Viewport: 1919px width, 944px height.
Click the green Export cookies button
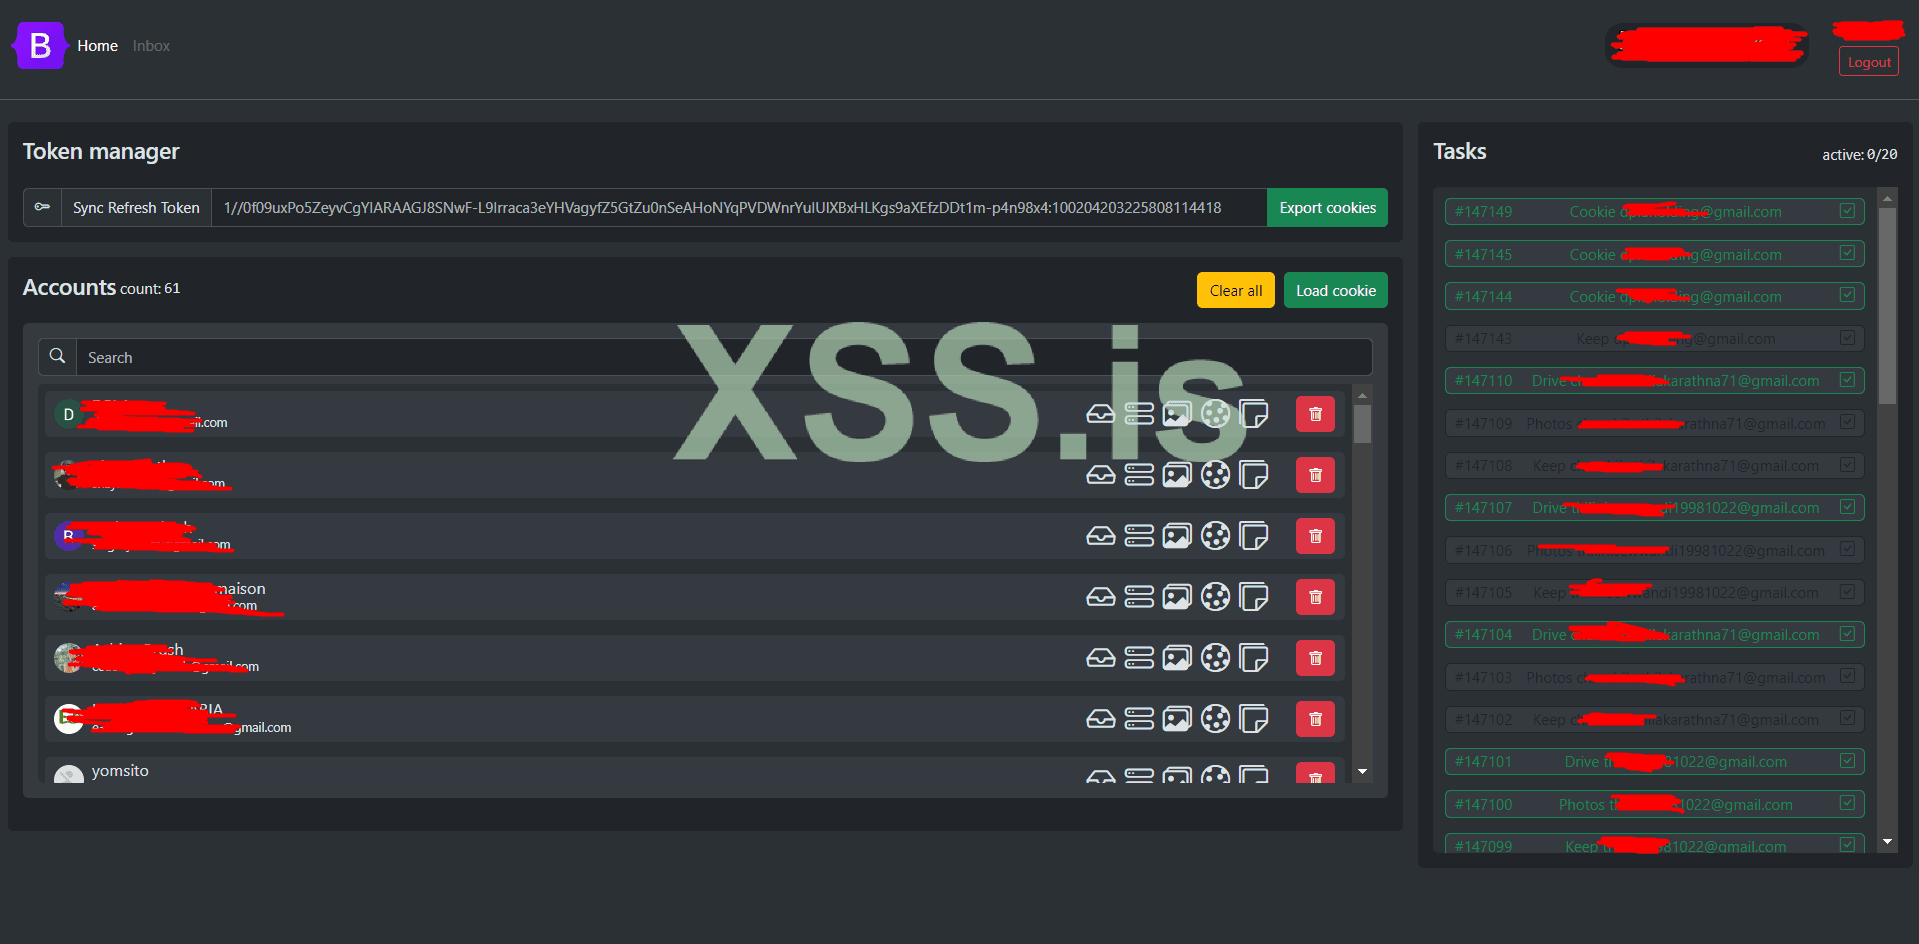pos(1327,208)
